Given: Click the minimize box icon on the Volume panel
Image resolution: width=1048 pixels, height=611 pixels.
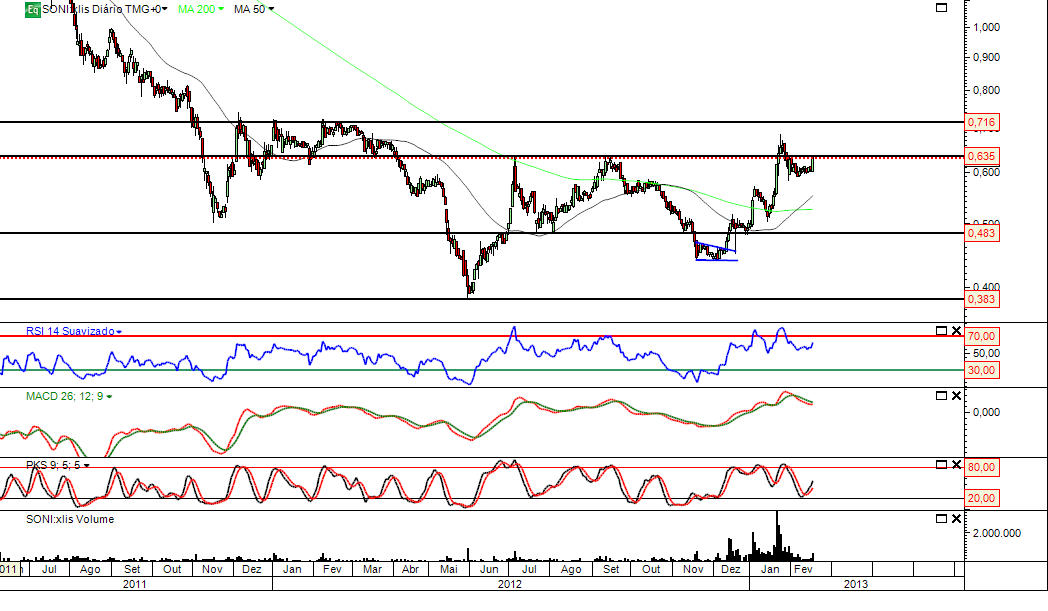Looking at the screenshot, I should [939, 518].
